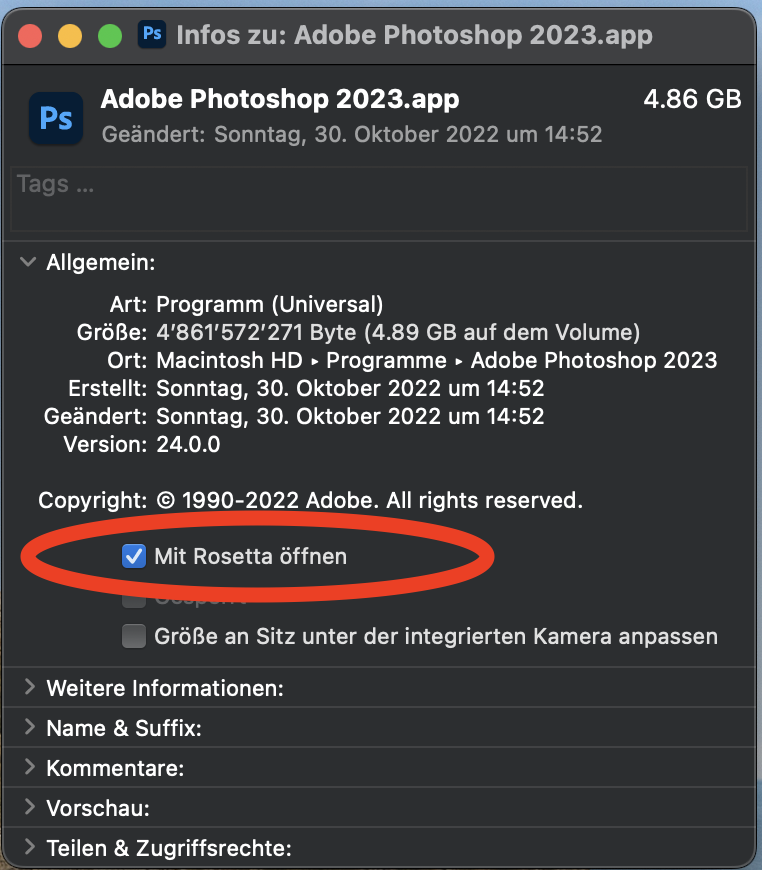Click the 4.86 GB size label
Viewport: 762px width, 870px height.
click(692, 100)
